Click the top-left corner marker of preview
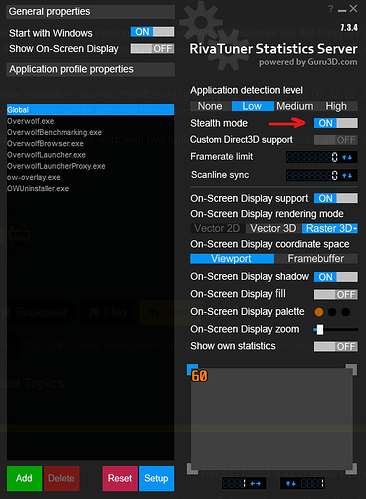This screenshot has height=499, width=366. point(192,369)
